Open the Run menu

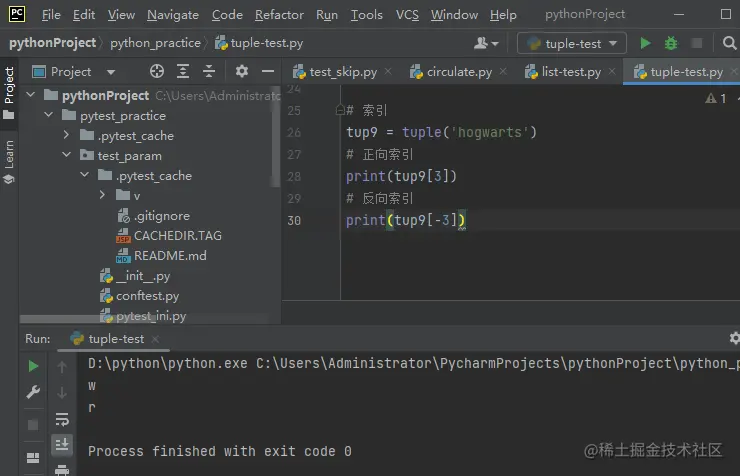point(327,15)
